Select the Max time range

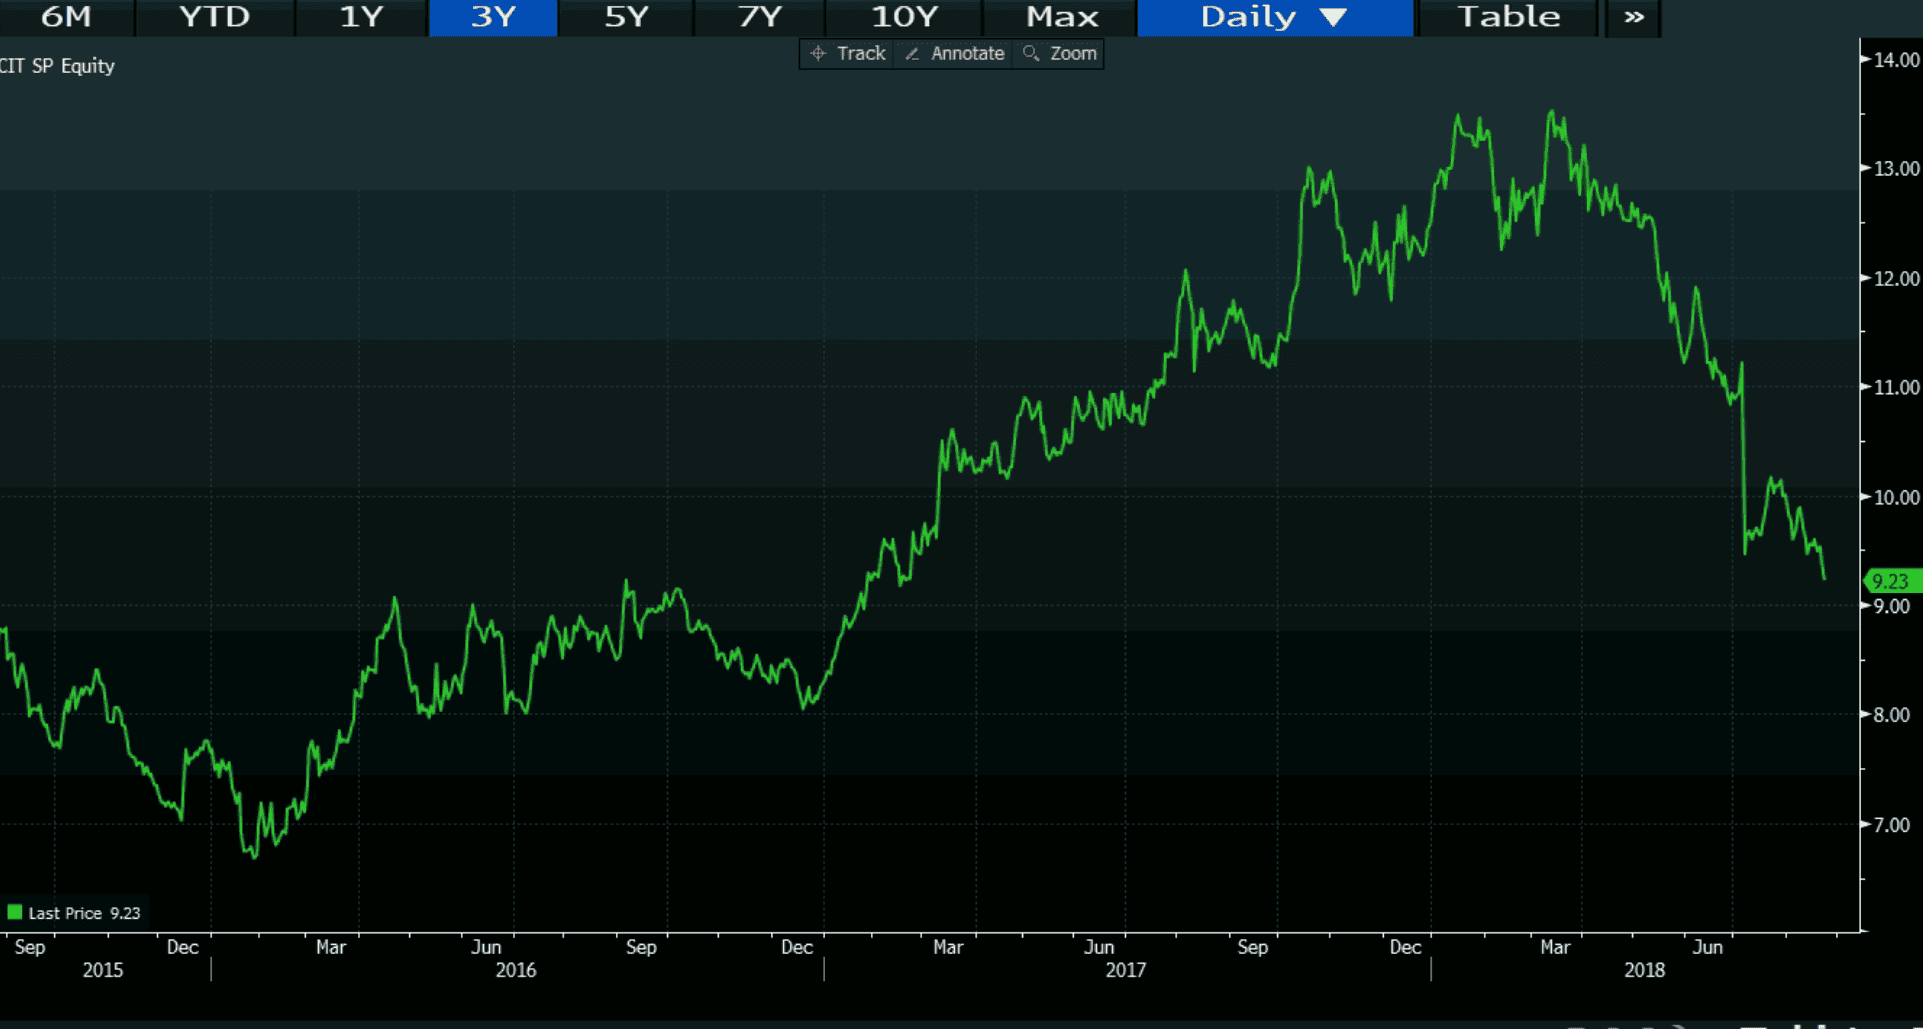[x=1061, y=17]
